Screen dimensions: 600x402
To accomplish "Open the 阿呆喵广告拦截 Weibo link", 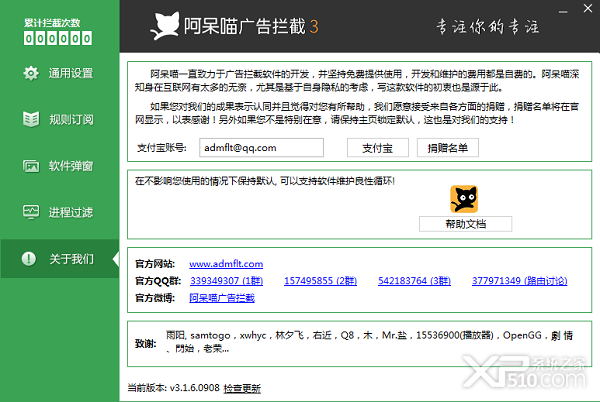I will [x=222, y=298].
